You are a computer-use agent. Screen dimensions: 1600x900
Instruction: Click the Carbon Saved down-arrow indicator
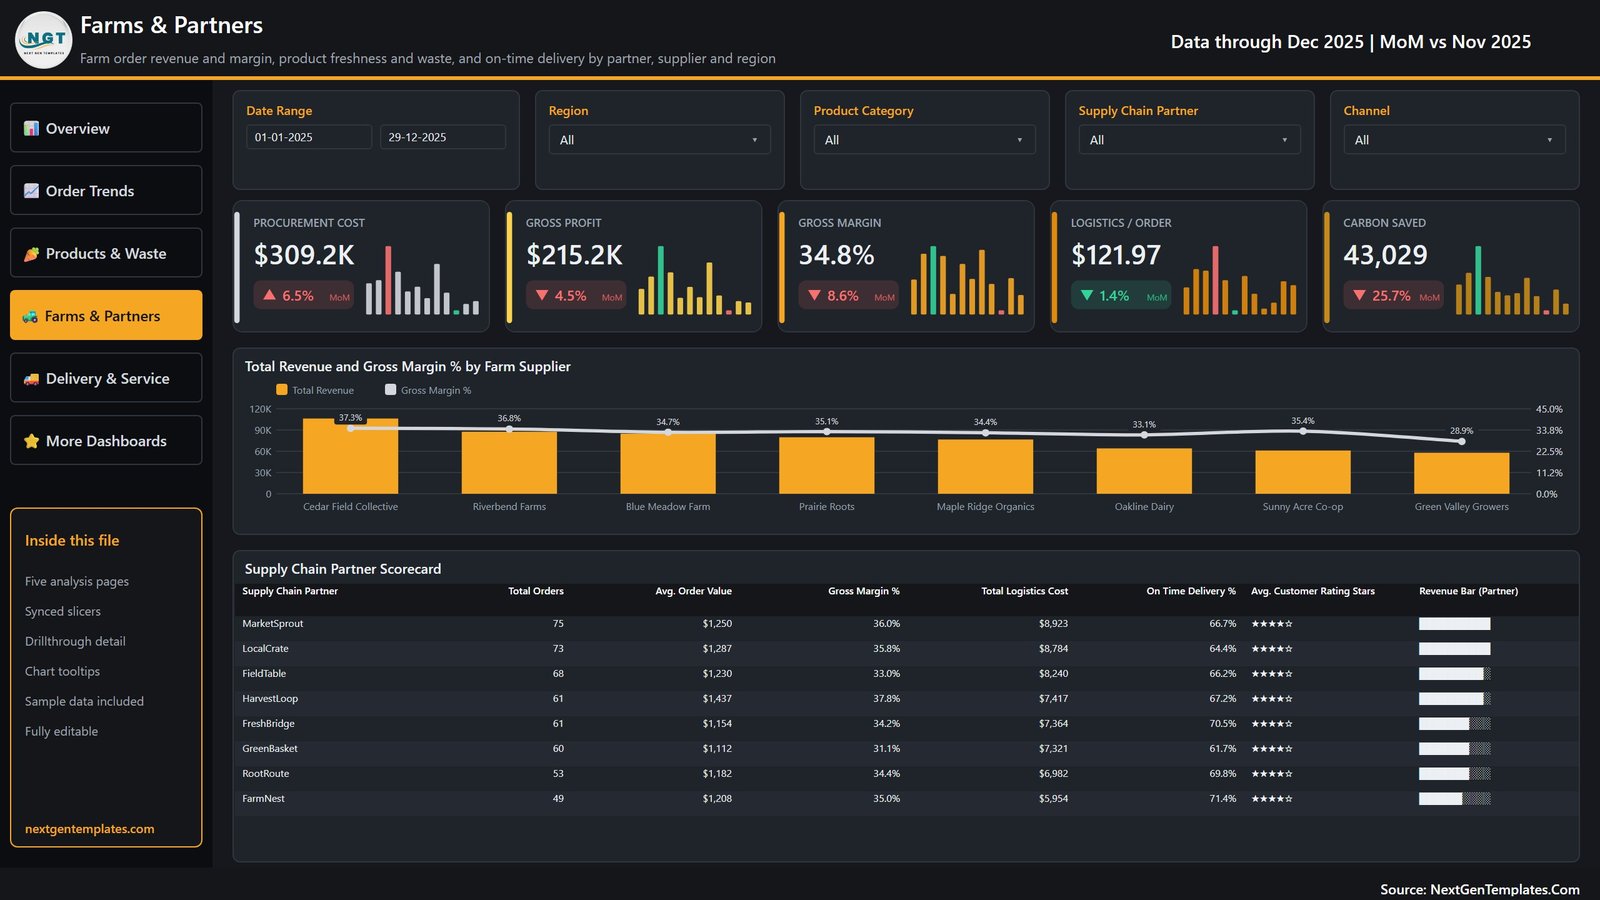(x=1359, y=295)
